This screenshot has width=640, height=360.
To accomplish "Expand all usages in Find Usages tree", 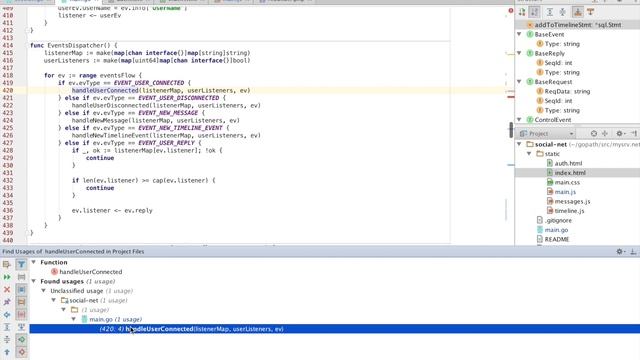I will tap(7, 327).
